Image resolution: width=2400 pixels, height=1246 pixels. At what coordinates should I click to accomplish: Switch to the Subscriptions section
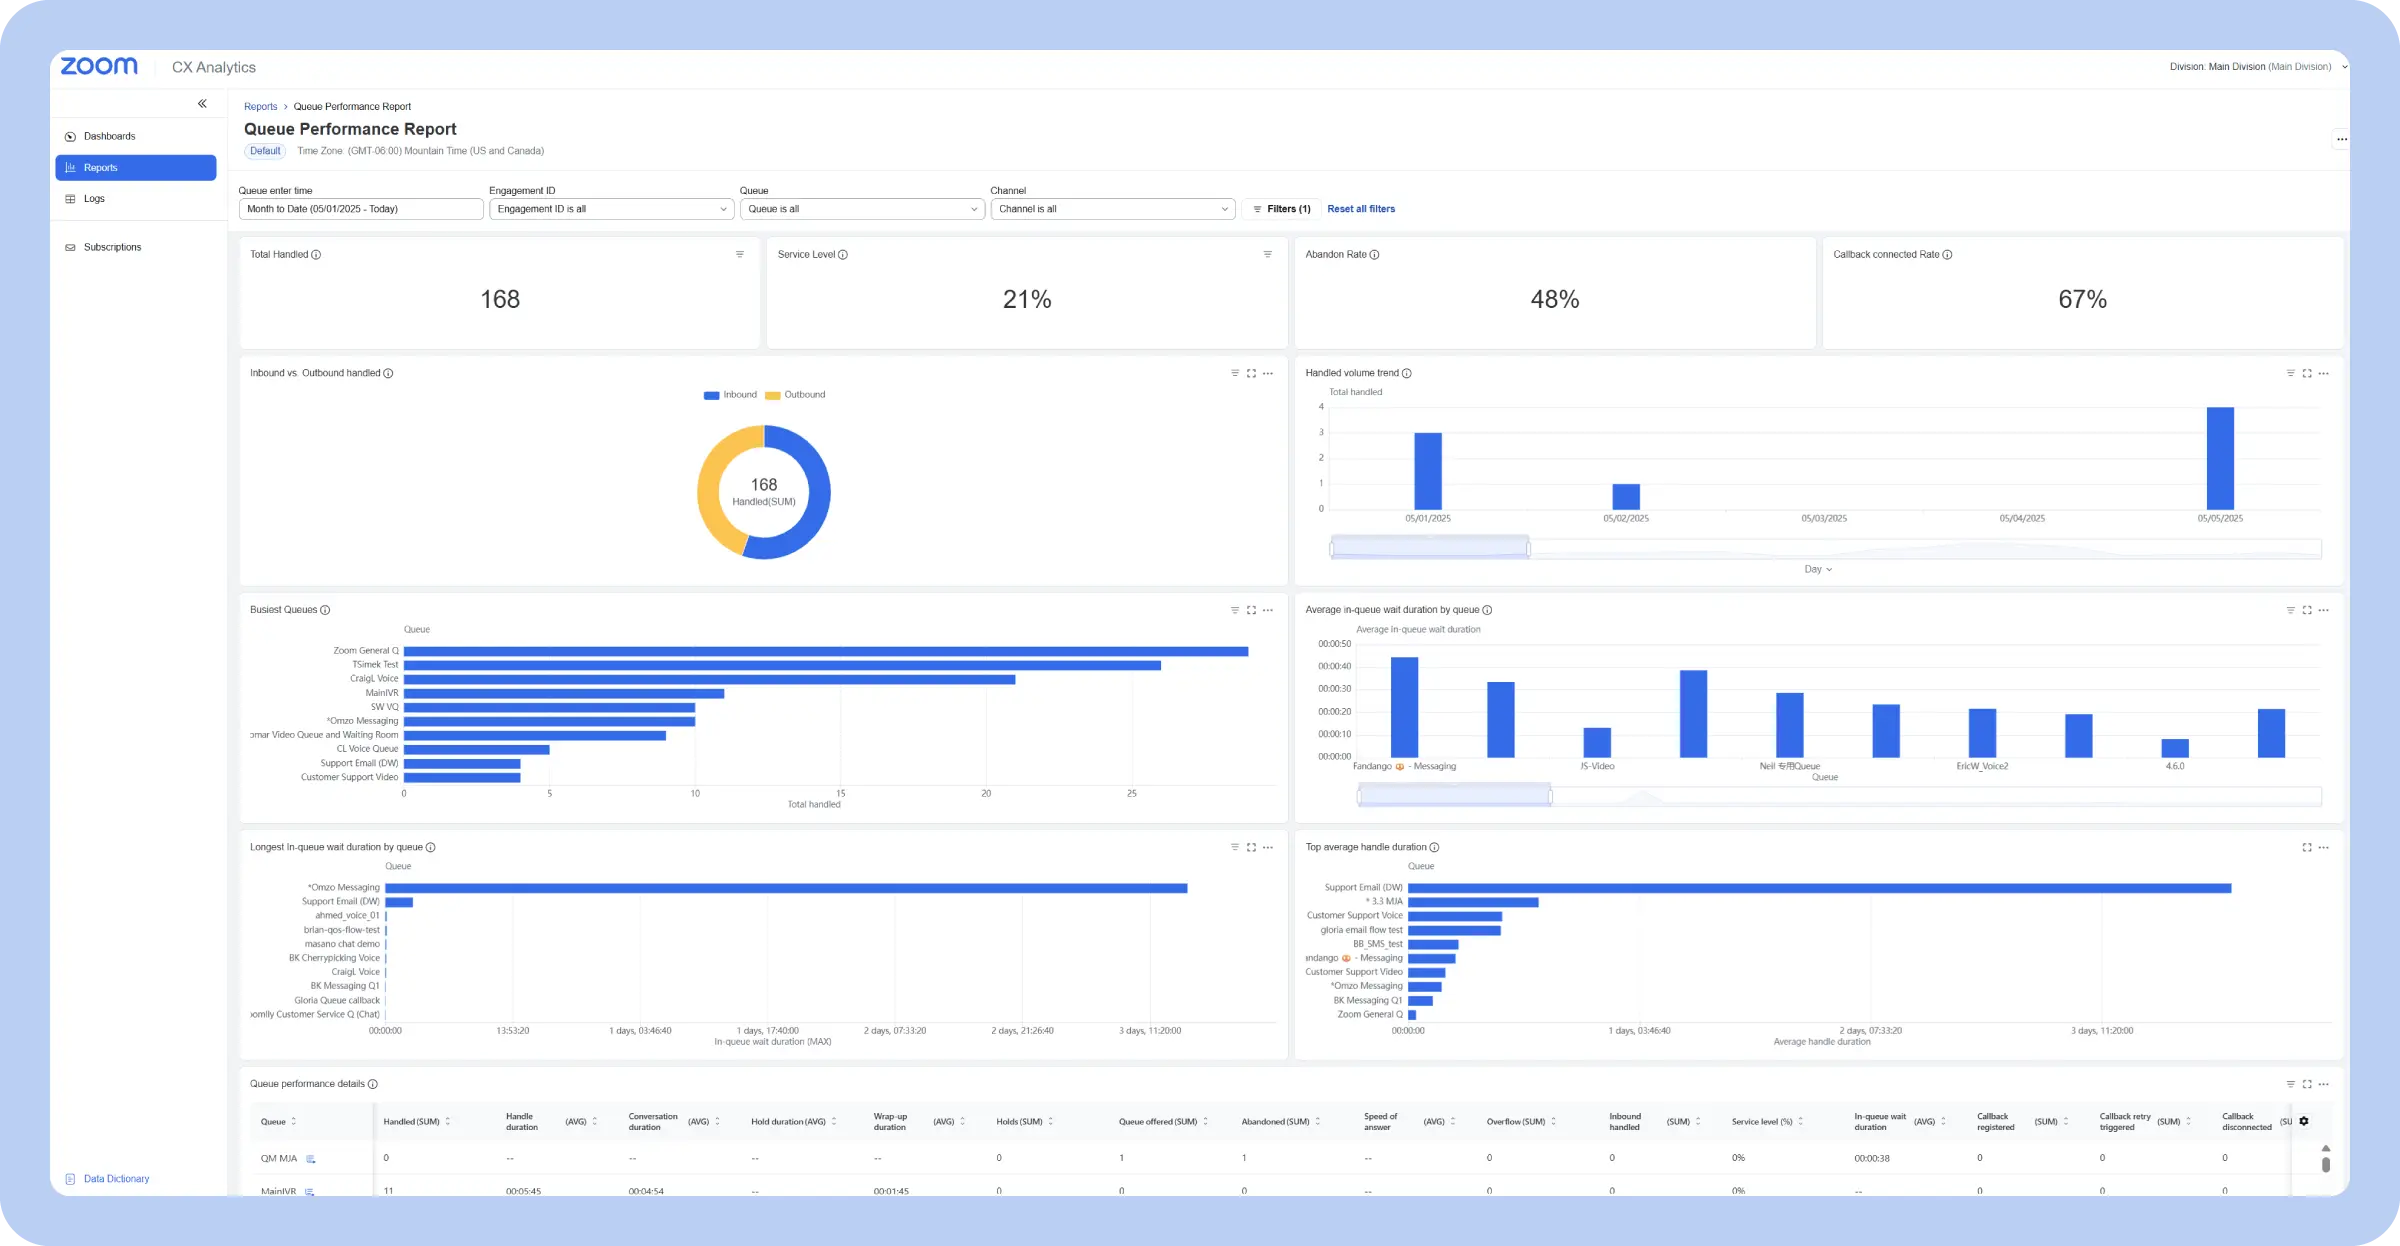[x=111, y=247]
